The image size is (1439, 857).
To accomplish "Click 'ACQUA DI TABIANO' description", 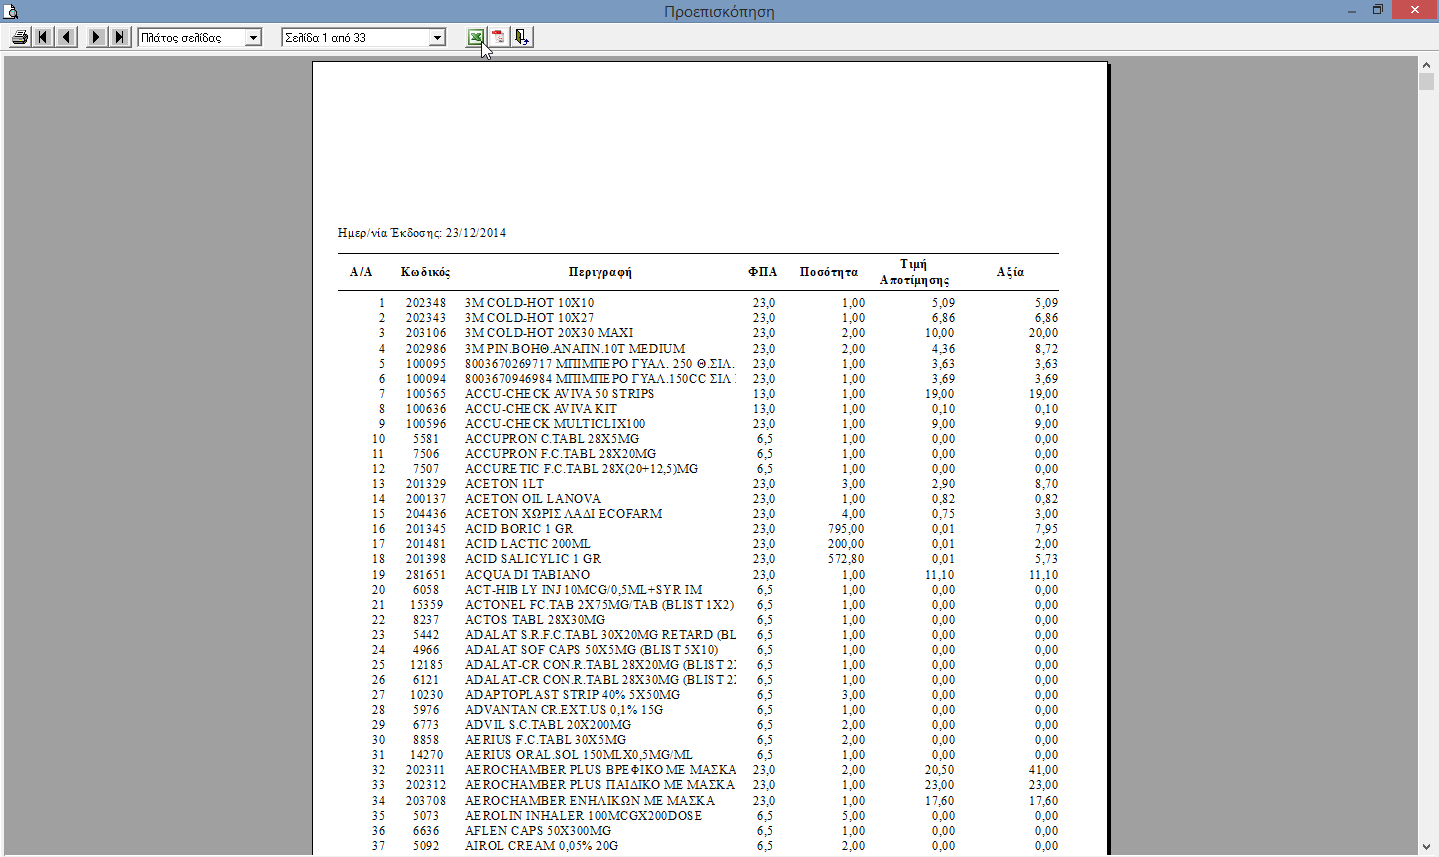I will pos(528,575).
